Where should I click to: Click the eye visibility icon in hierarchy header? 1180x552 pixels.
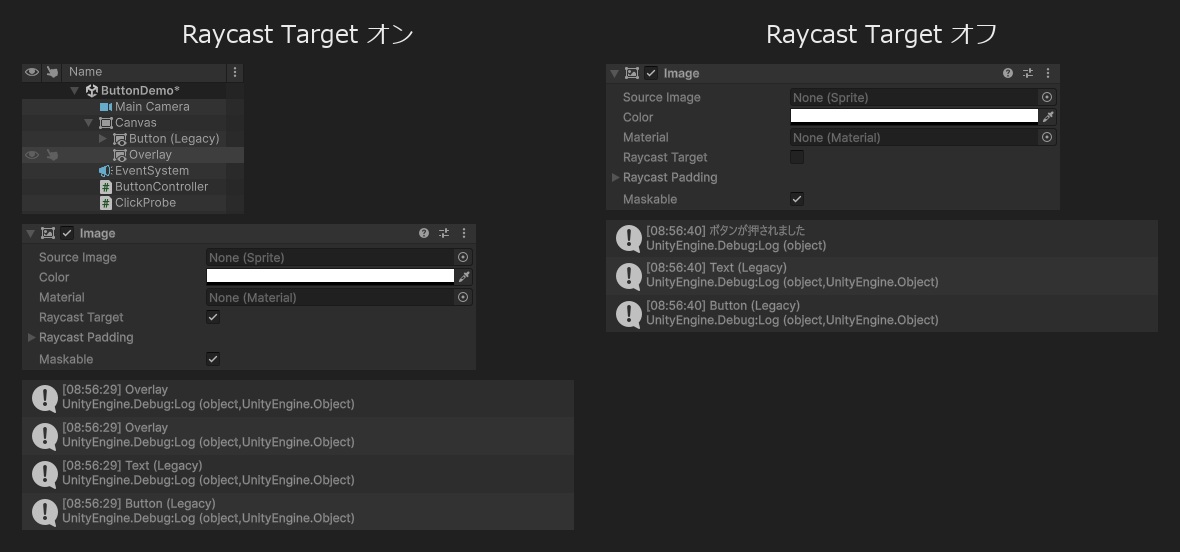tap(32, 72)
